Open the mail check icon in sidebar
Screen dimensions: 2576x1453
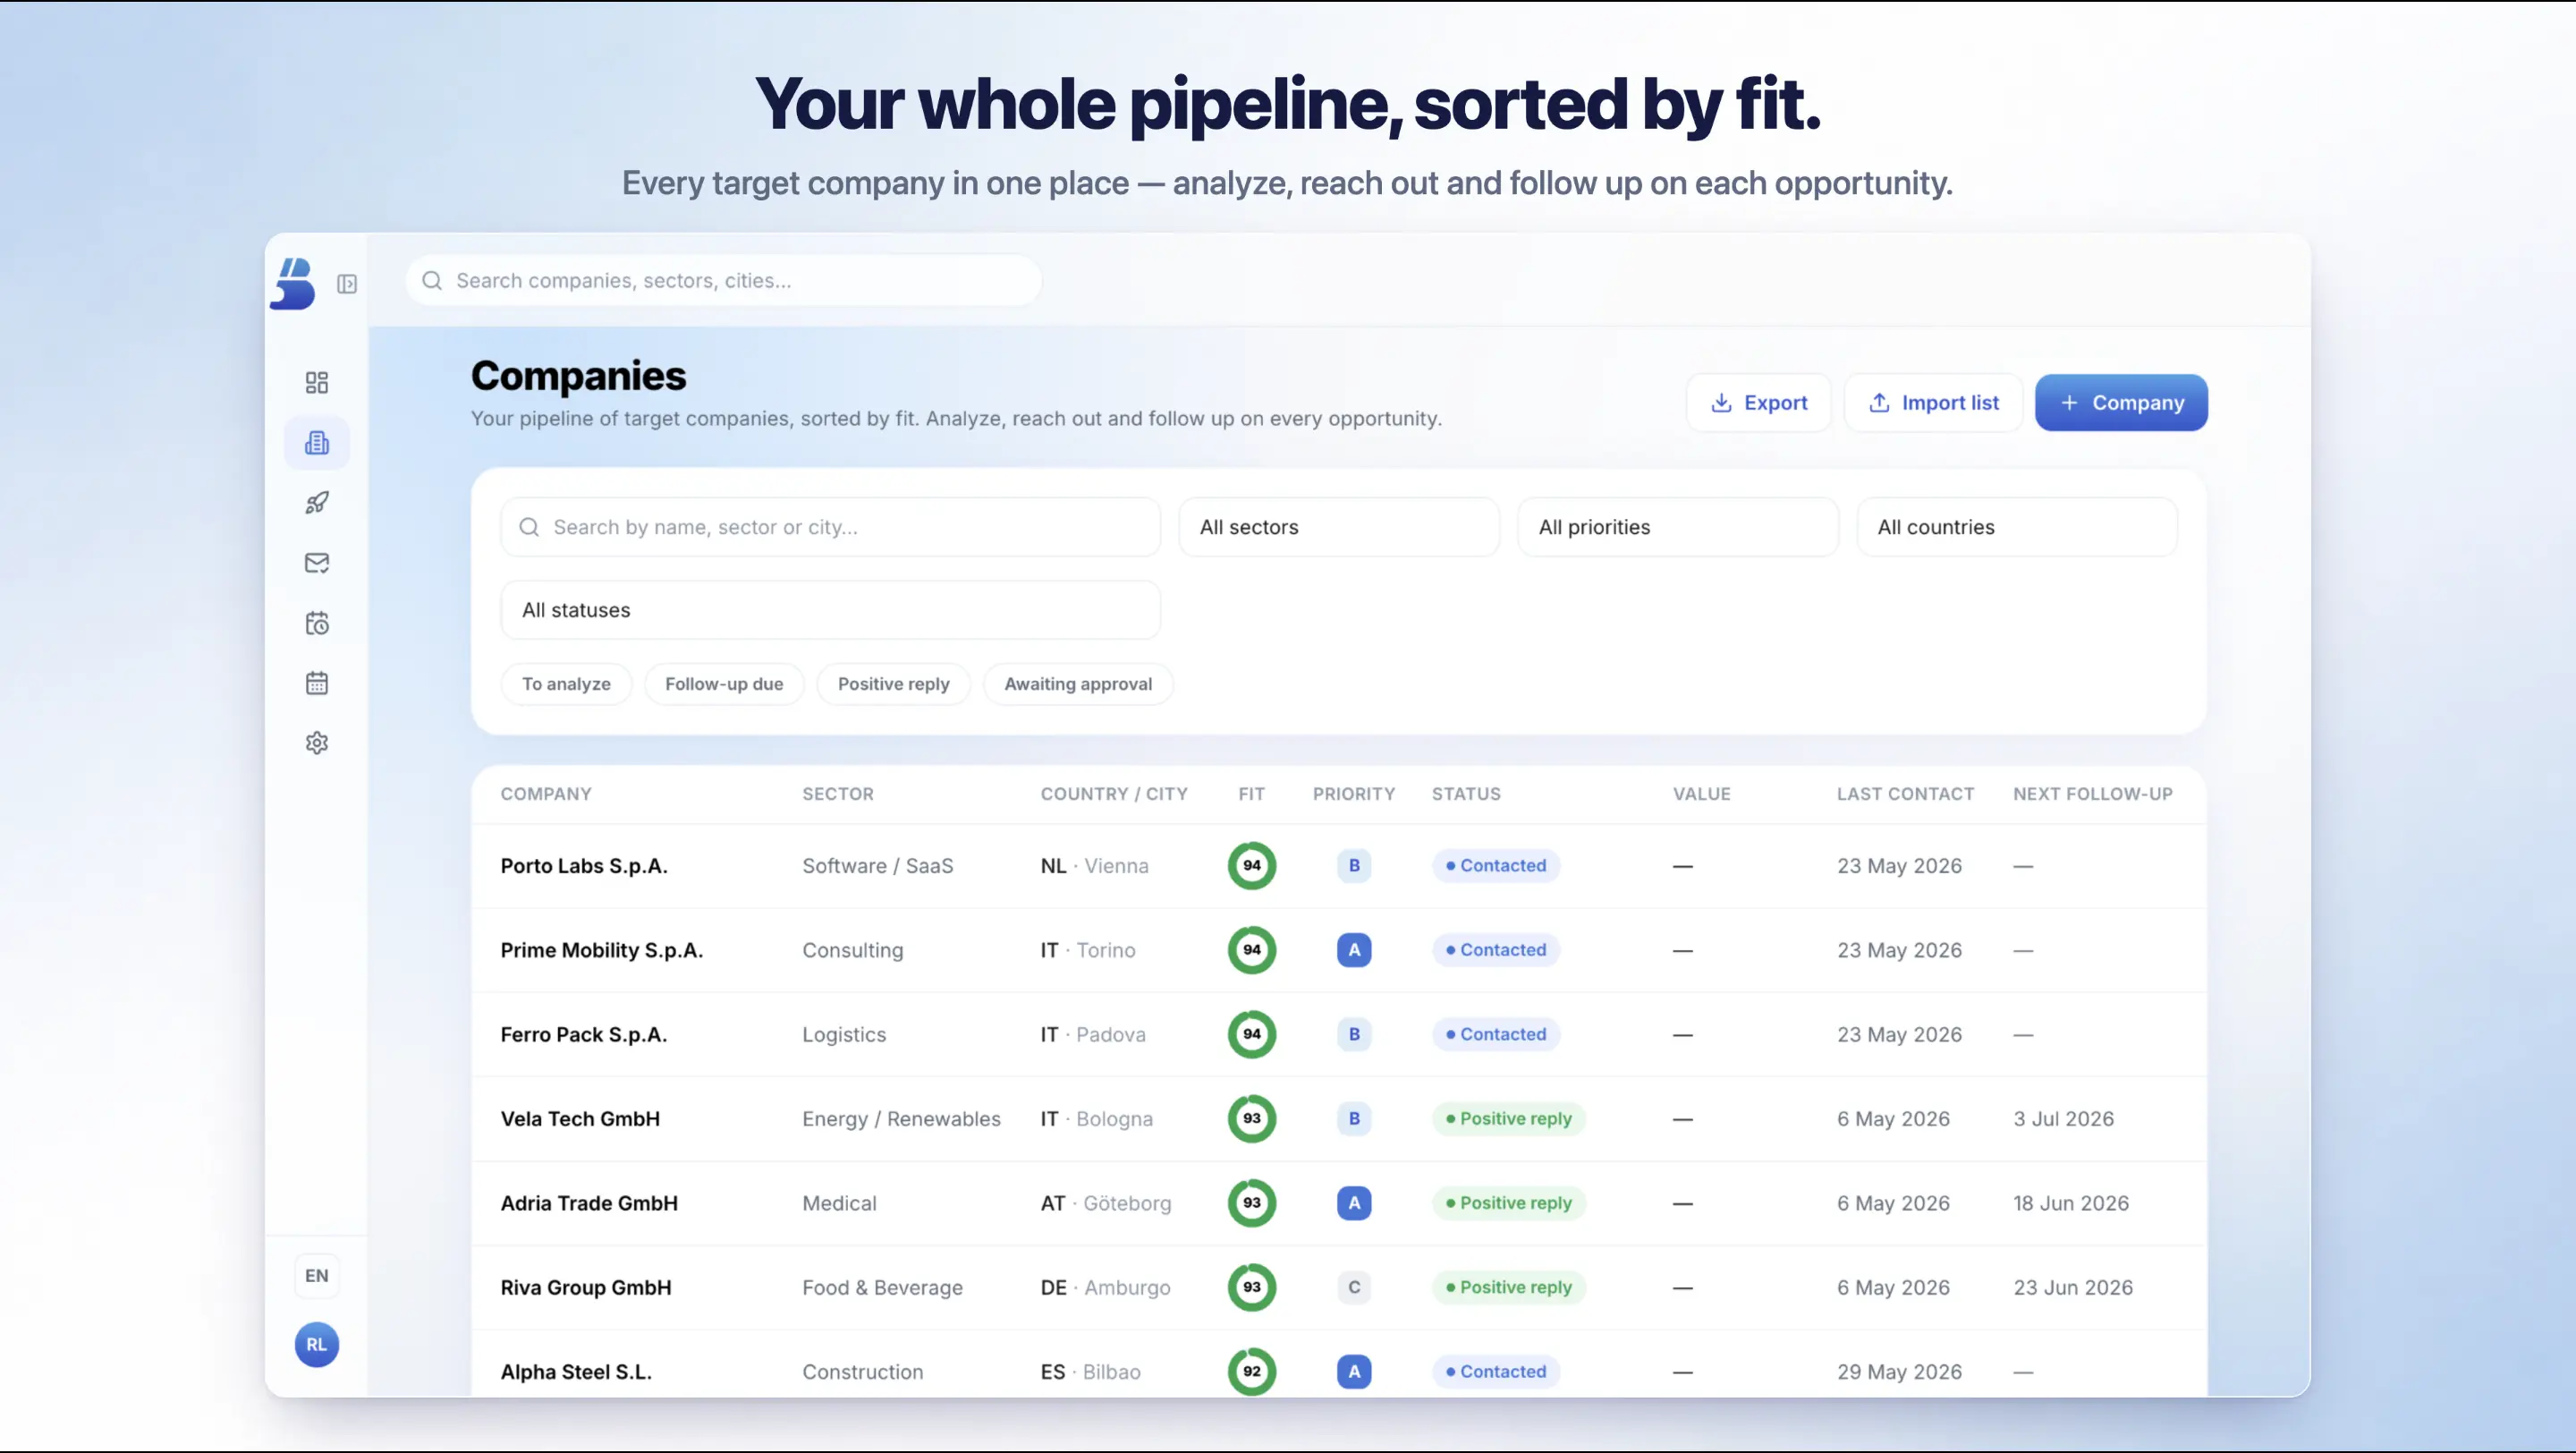(x=317, y=563)
